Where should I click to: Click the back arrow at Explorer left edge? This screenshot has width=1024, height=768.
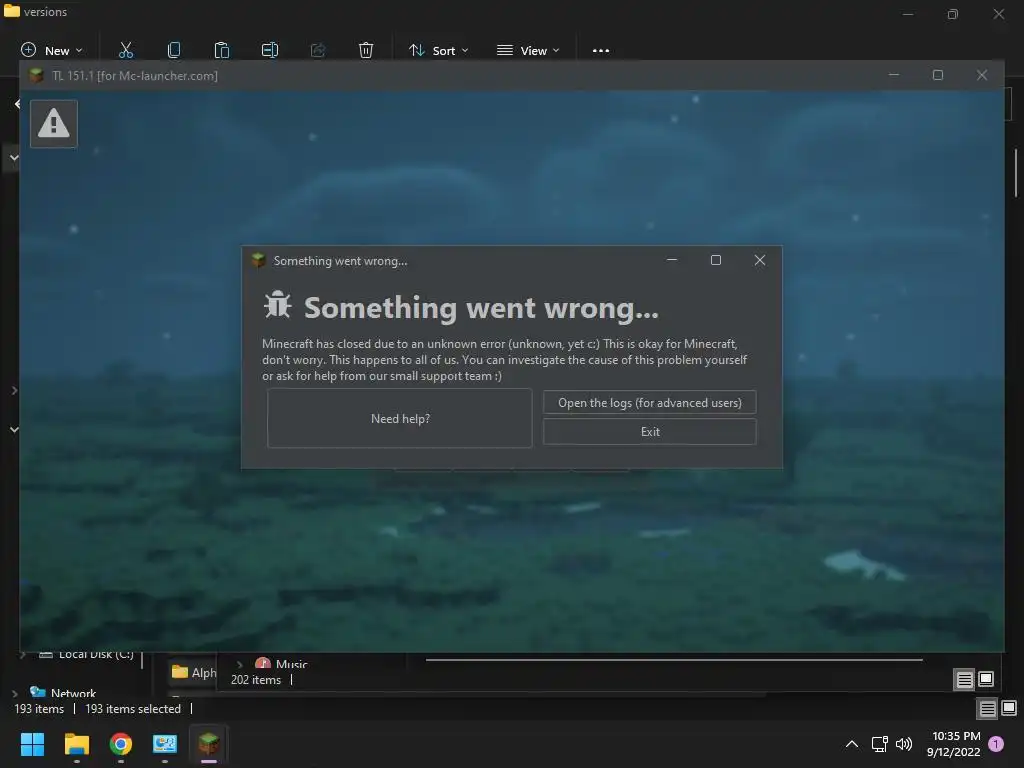tap(17, 104)
